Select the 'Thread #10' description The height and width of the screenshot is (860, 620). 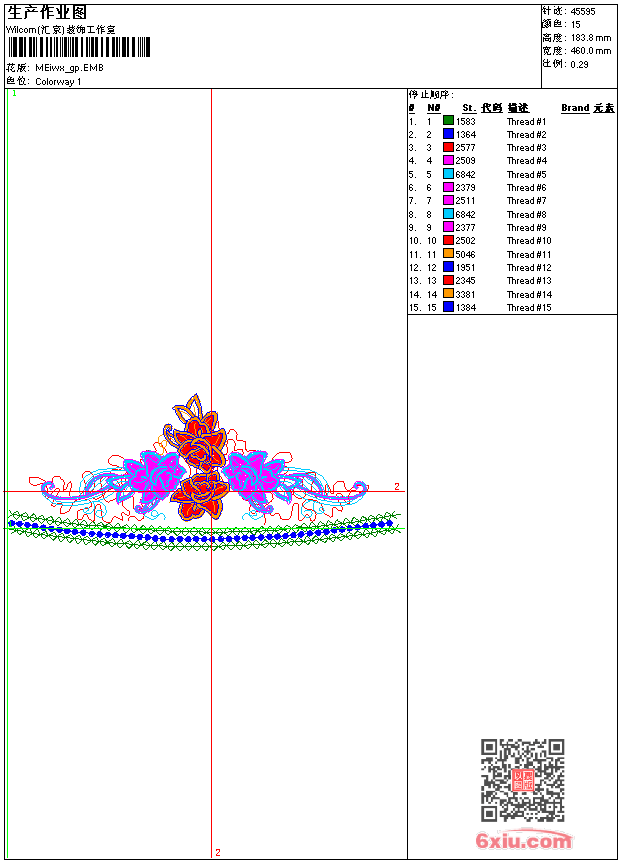pyautogui.click(x=529, y=241)
